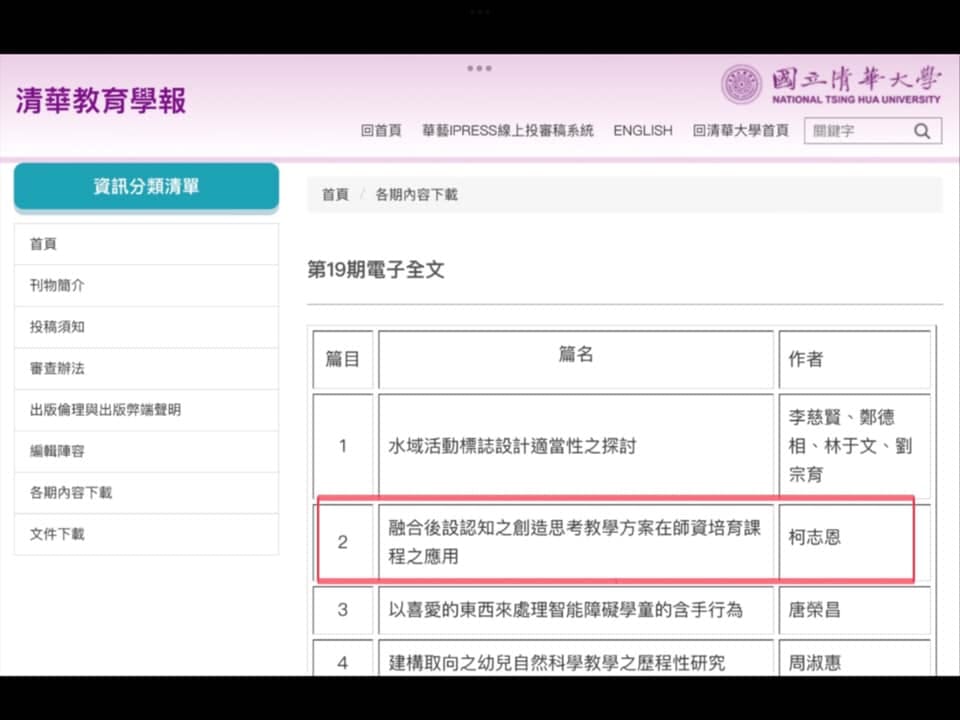Click the 清華教育學報 site title
The width and height of the screenshot is (960, 720).
[101, 100]
